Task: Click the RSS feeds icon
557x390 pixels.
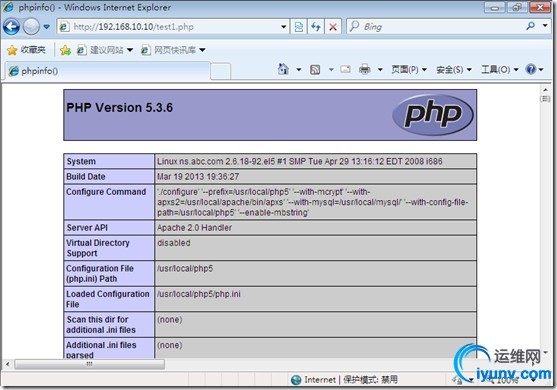Action: point(315,69)
